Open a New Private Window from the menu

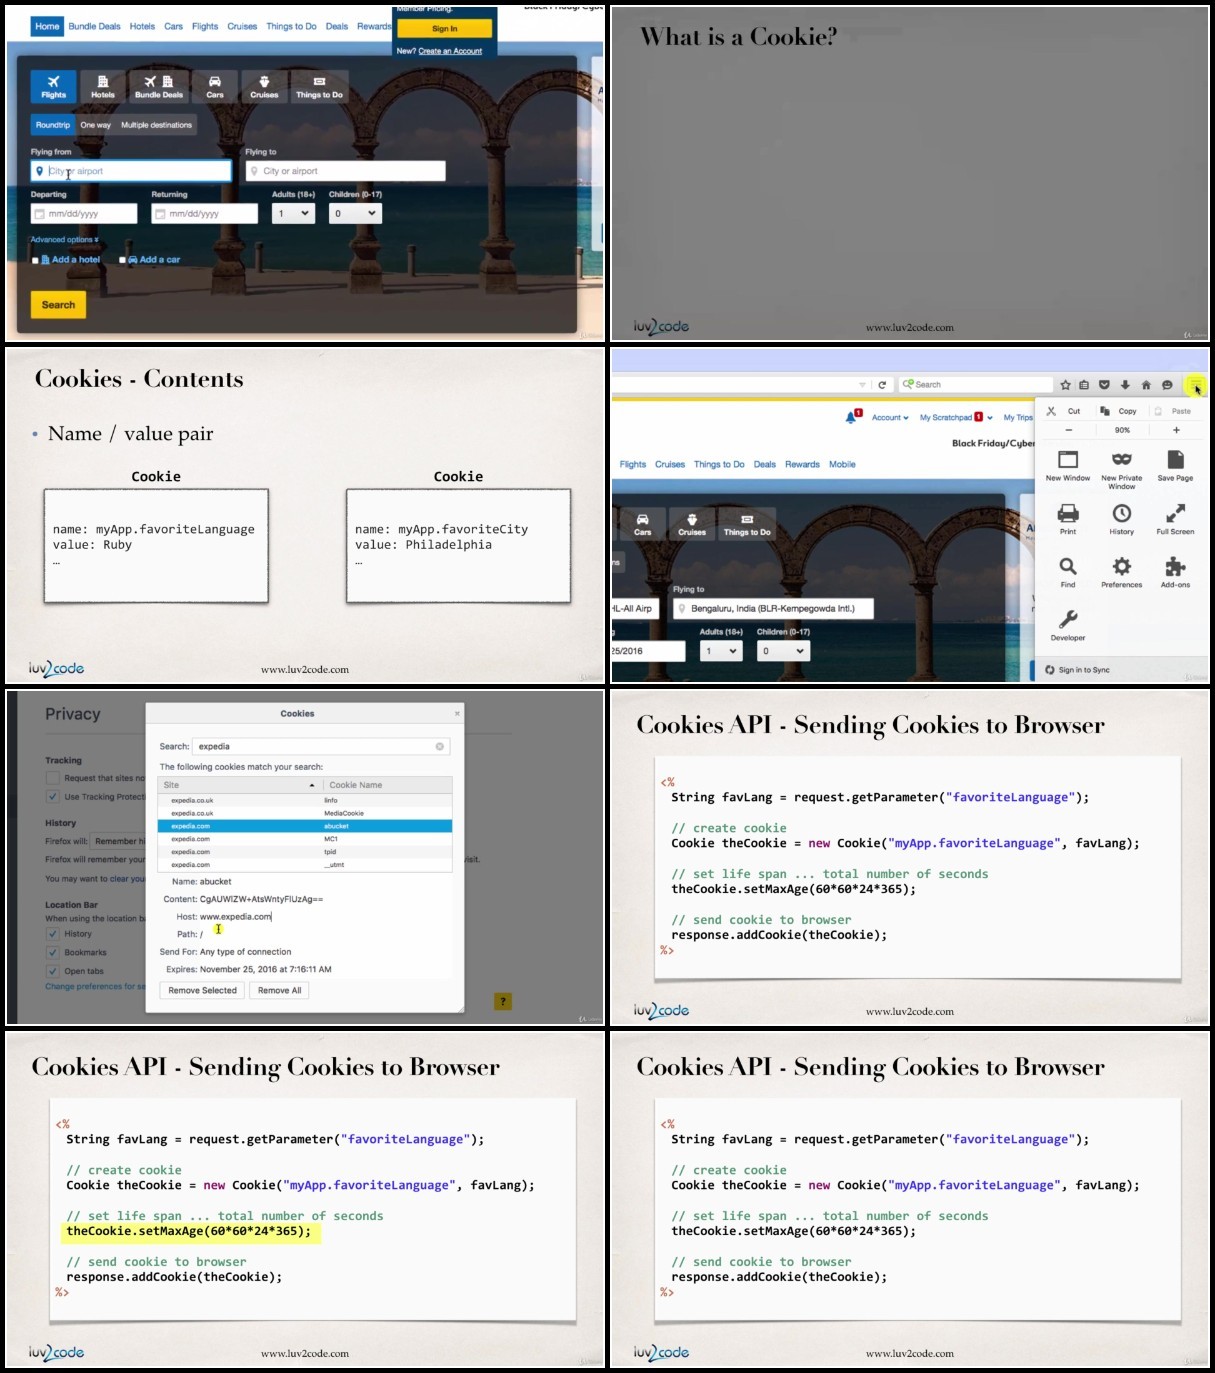[x=1122, y=468]
